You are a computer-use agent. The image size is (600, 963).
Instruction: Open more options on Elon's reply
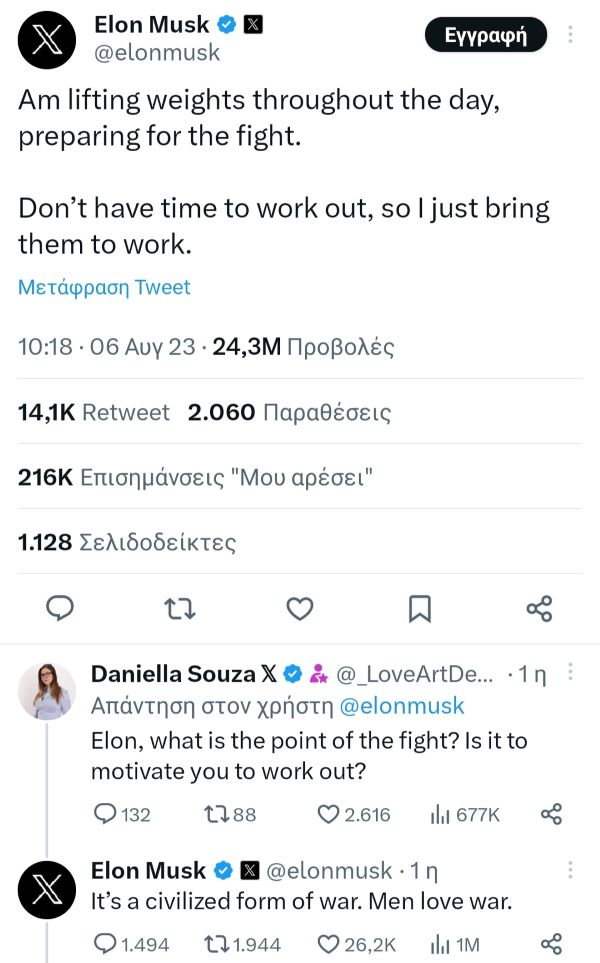pyautogui.click(x=571, y=869)
